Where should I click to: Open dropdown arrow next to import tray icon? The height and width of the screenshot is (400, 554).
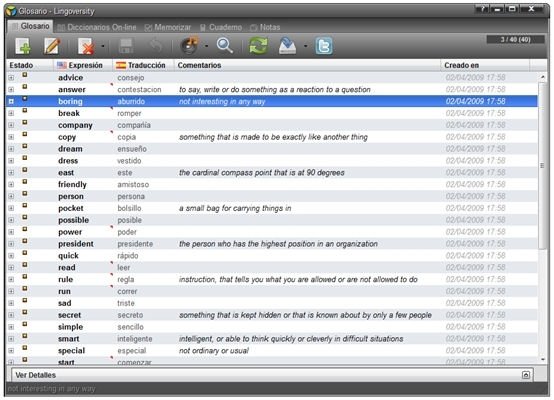point(305,46)
